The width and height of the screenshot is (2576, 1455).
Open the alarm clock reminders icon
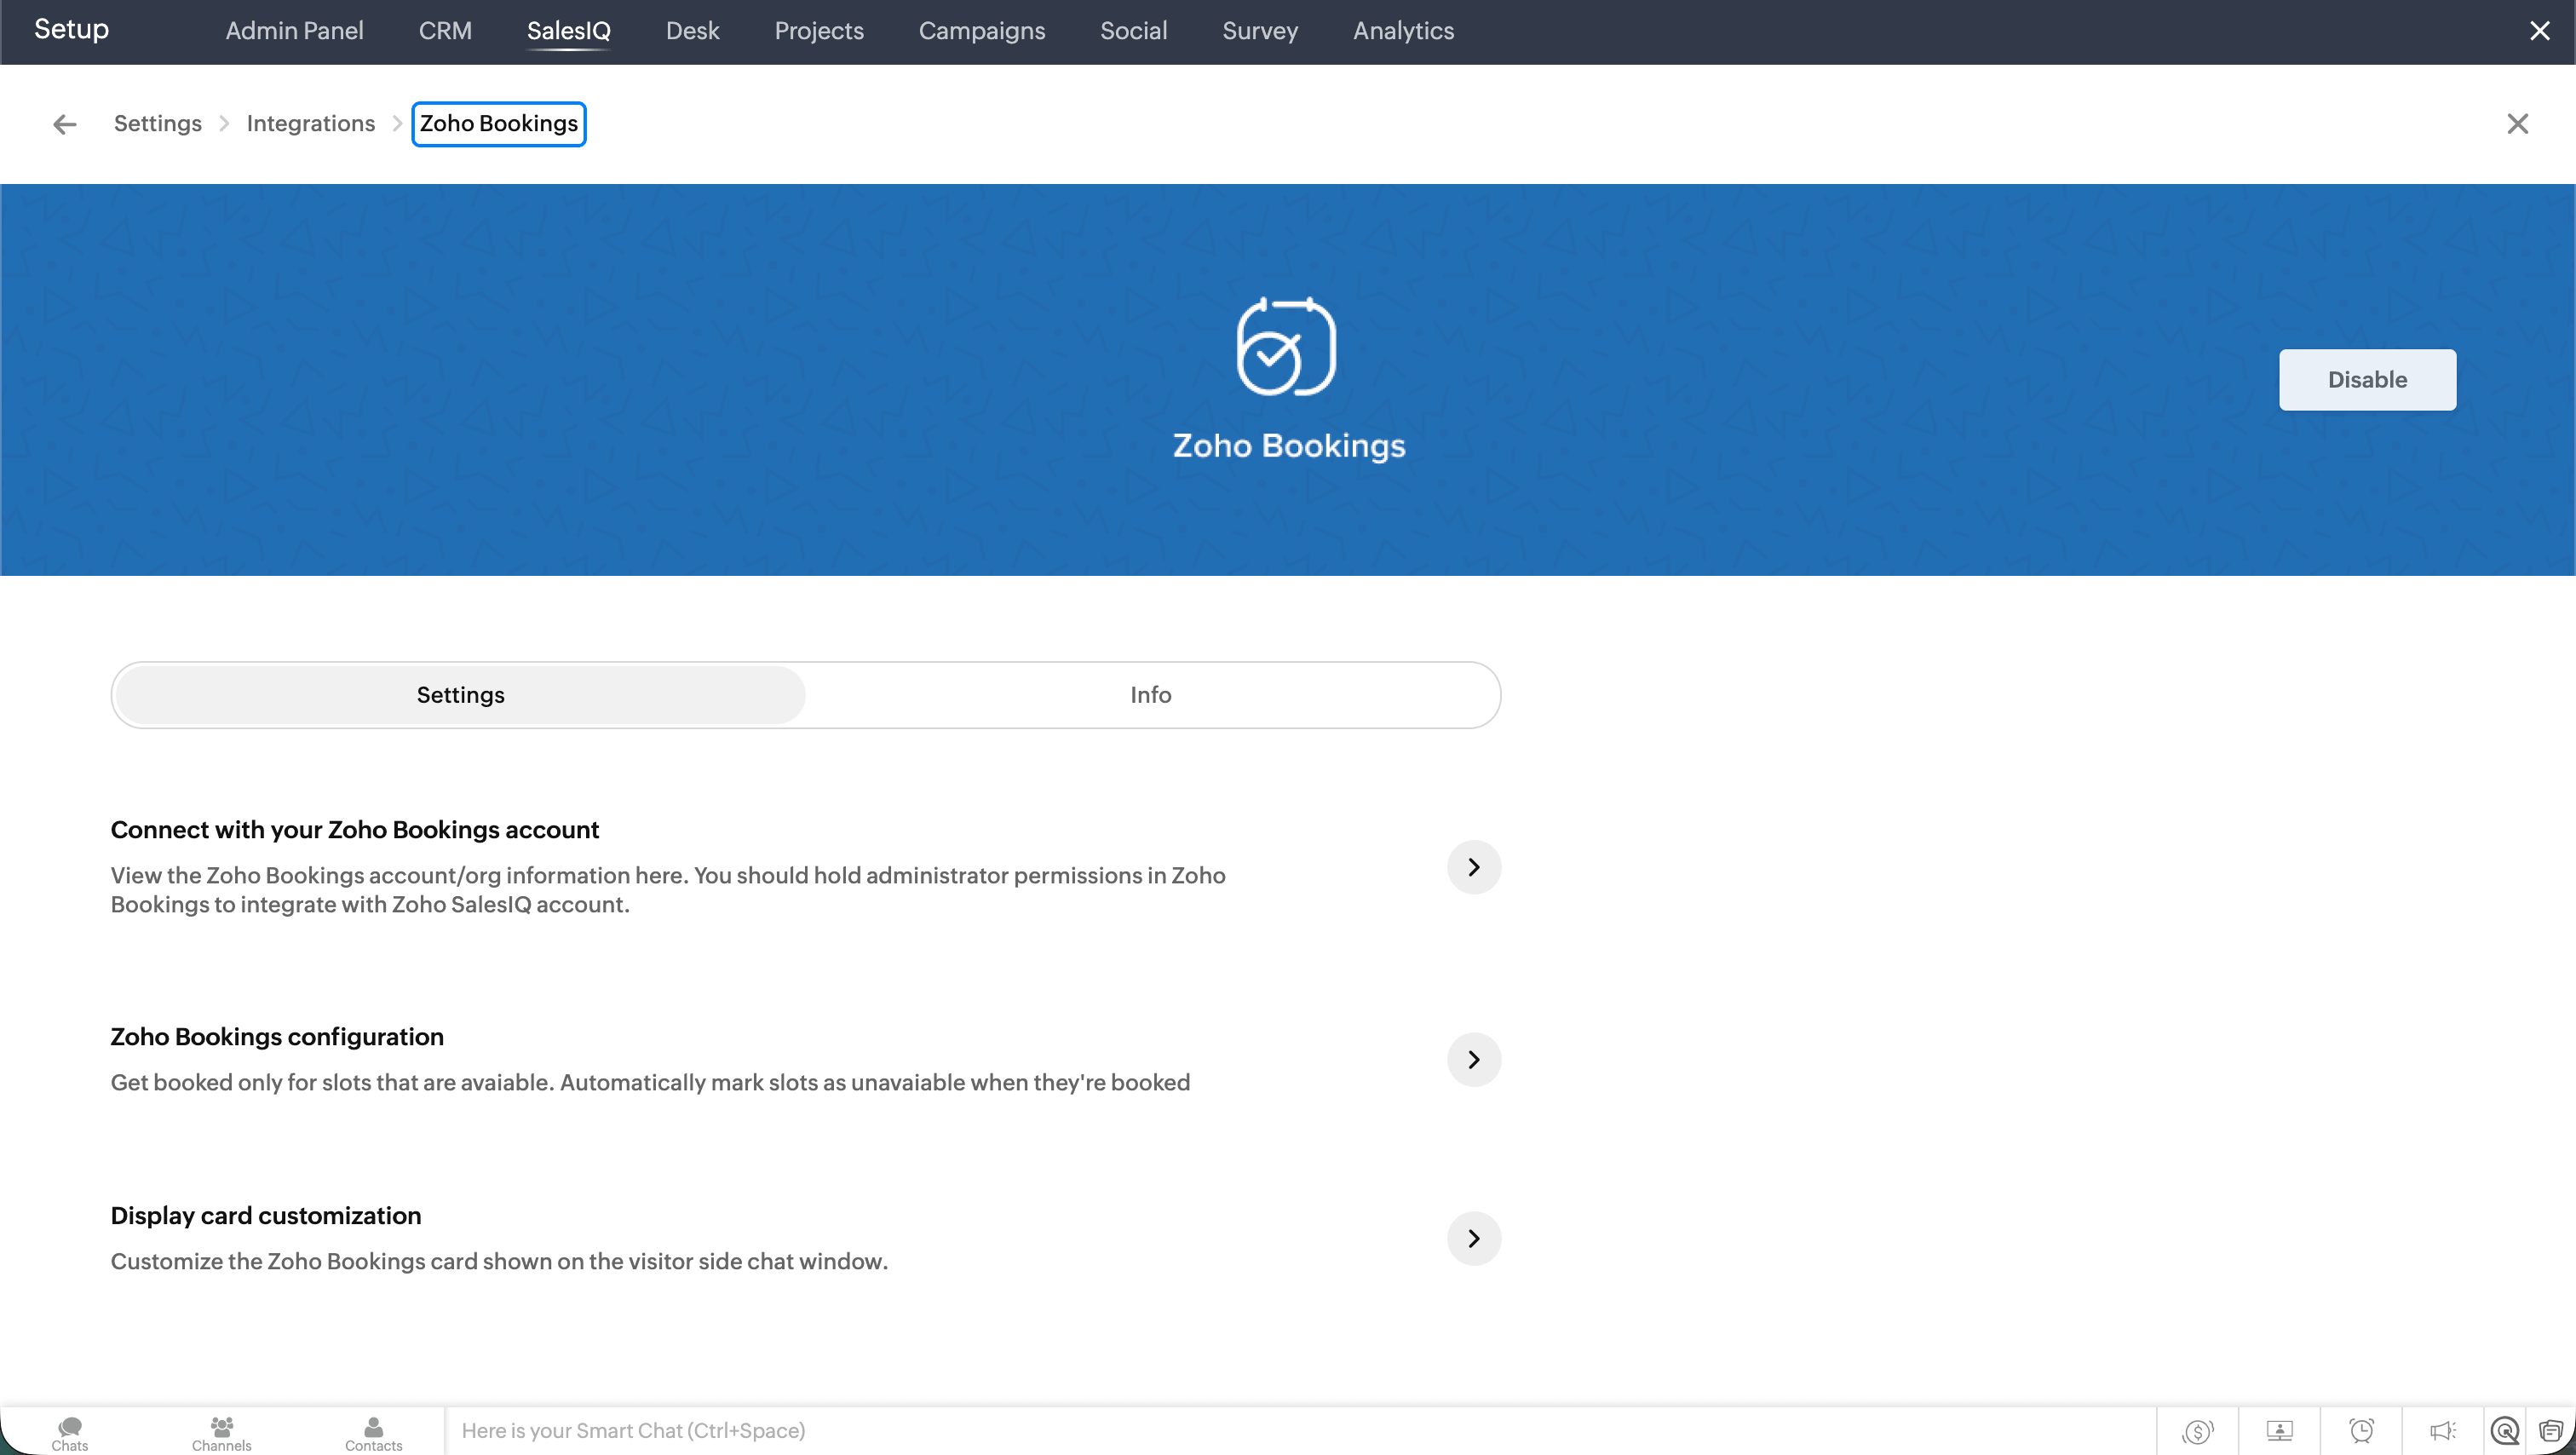(x=2361, y=1431)
